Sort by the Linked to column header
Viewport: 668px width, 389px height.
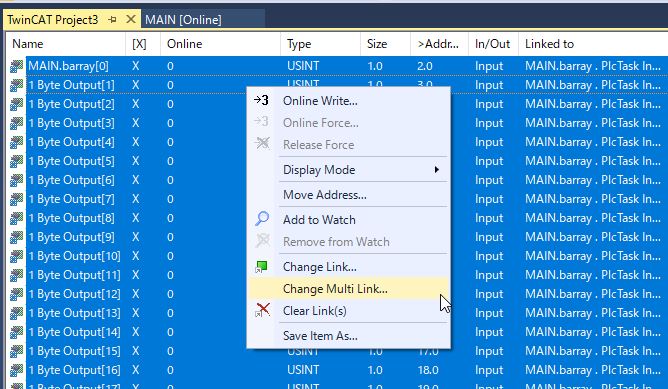tap(593, 44)
